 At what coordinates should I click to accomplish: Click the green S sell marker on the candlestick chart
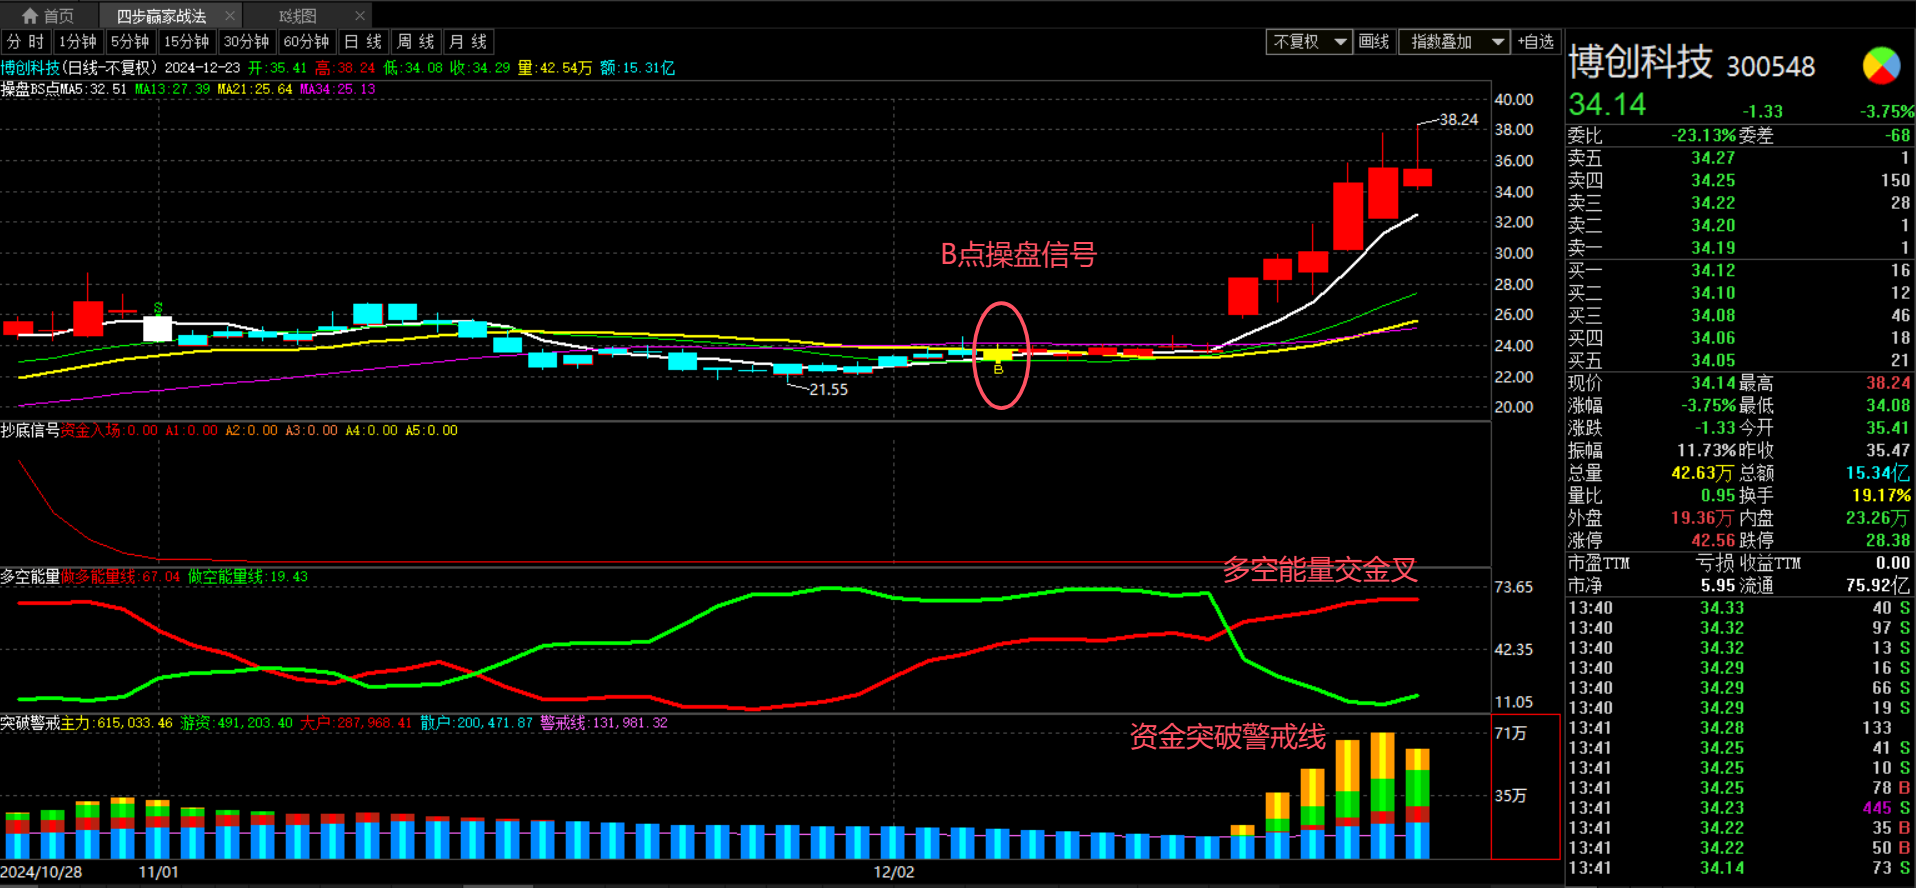pos(158,307)
